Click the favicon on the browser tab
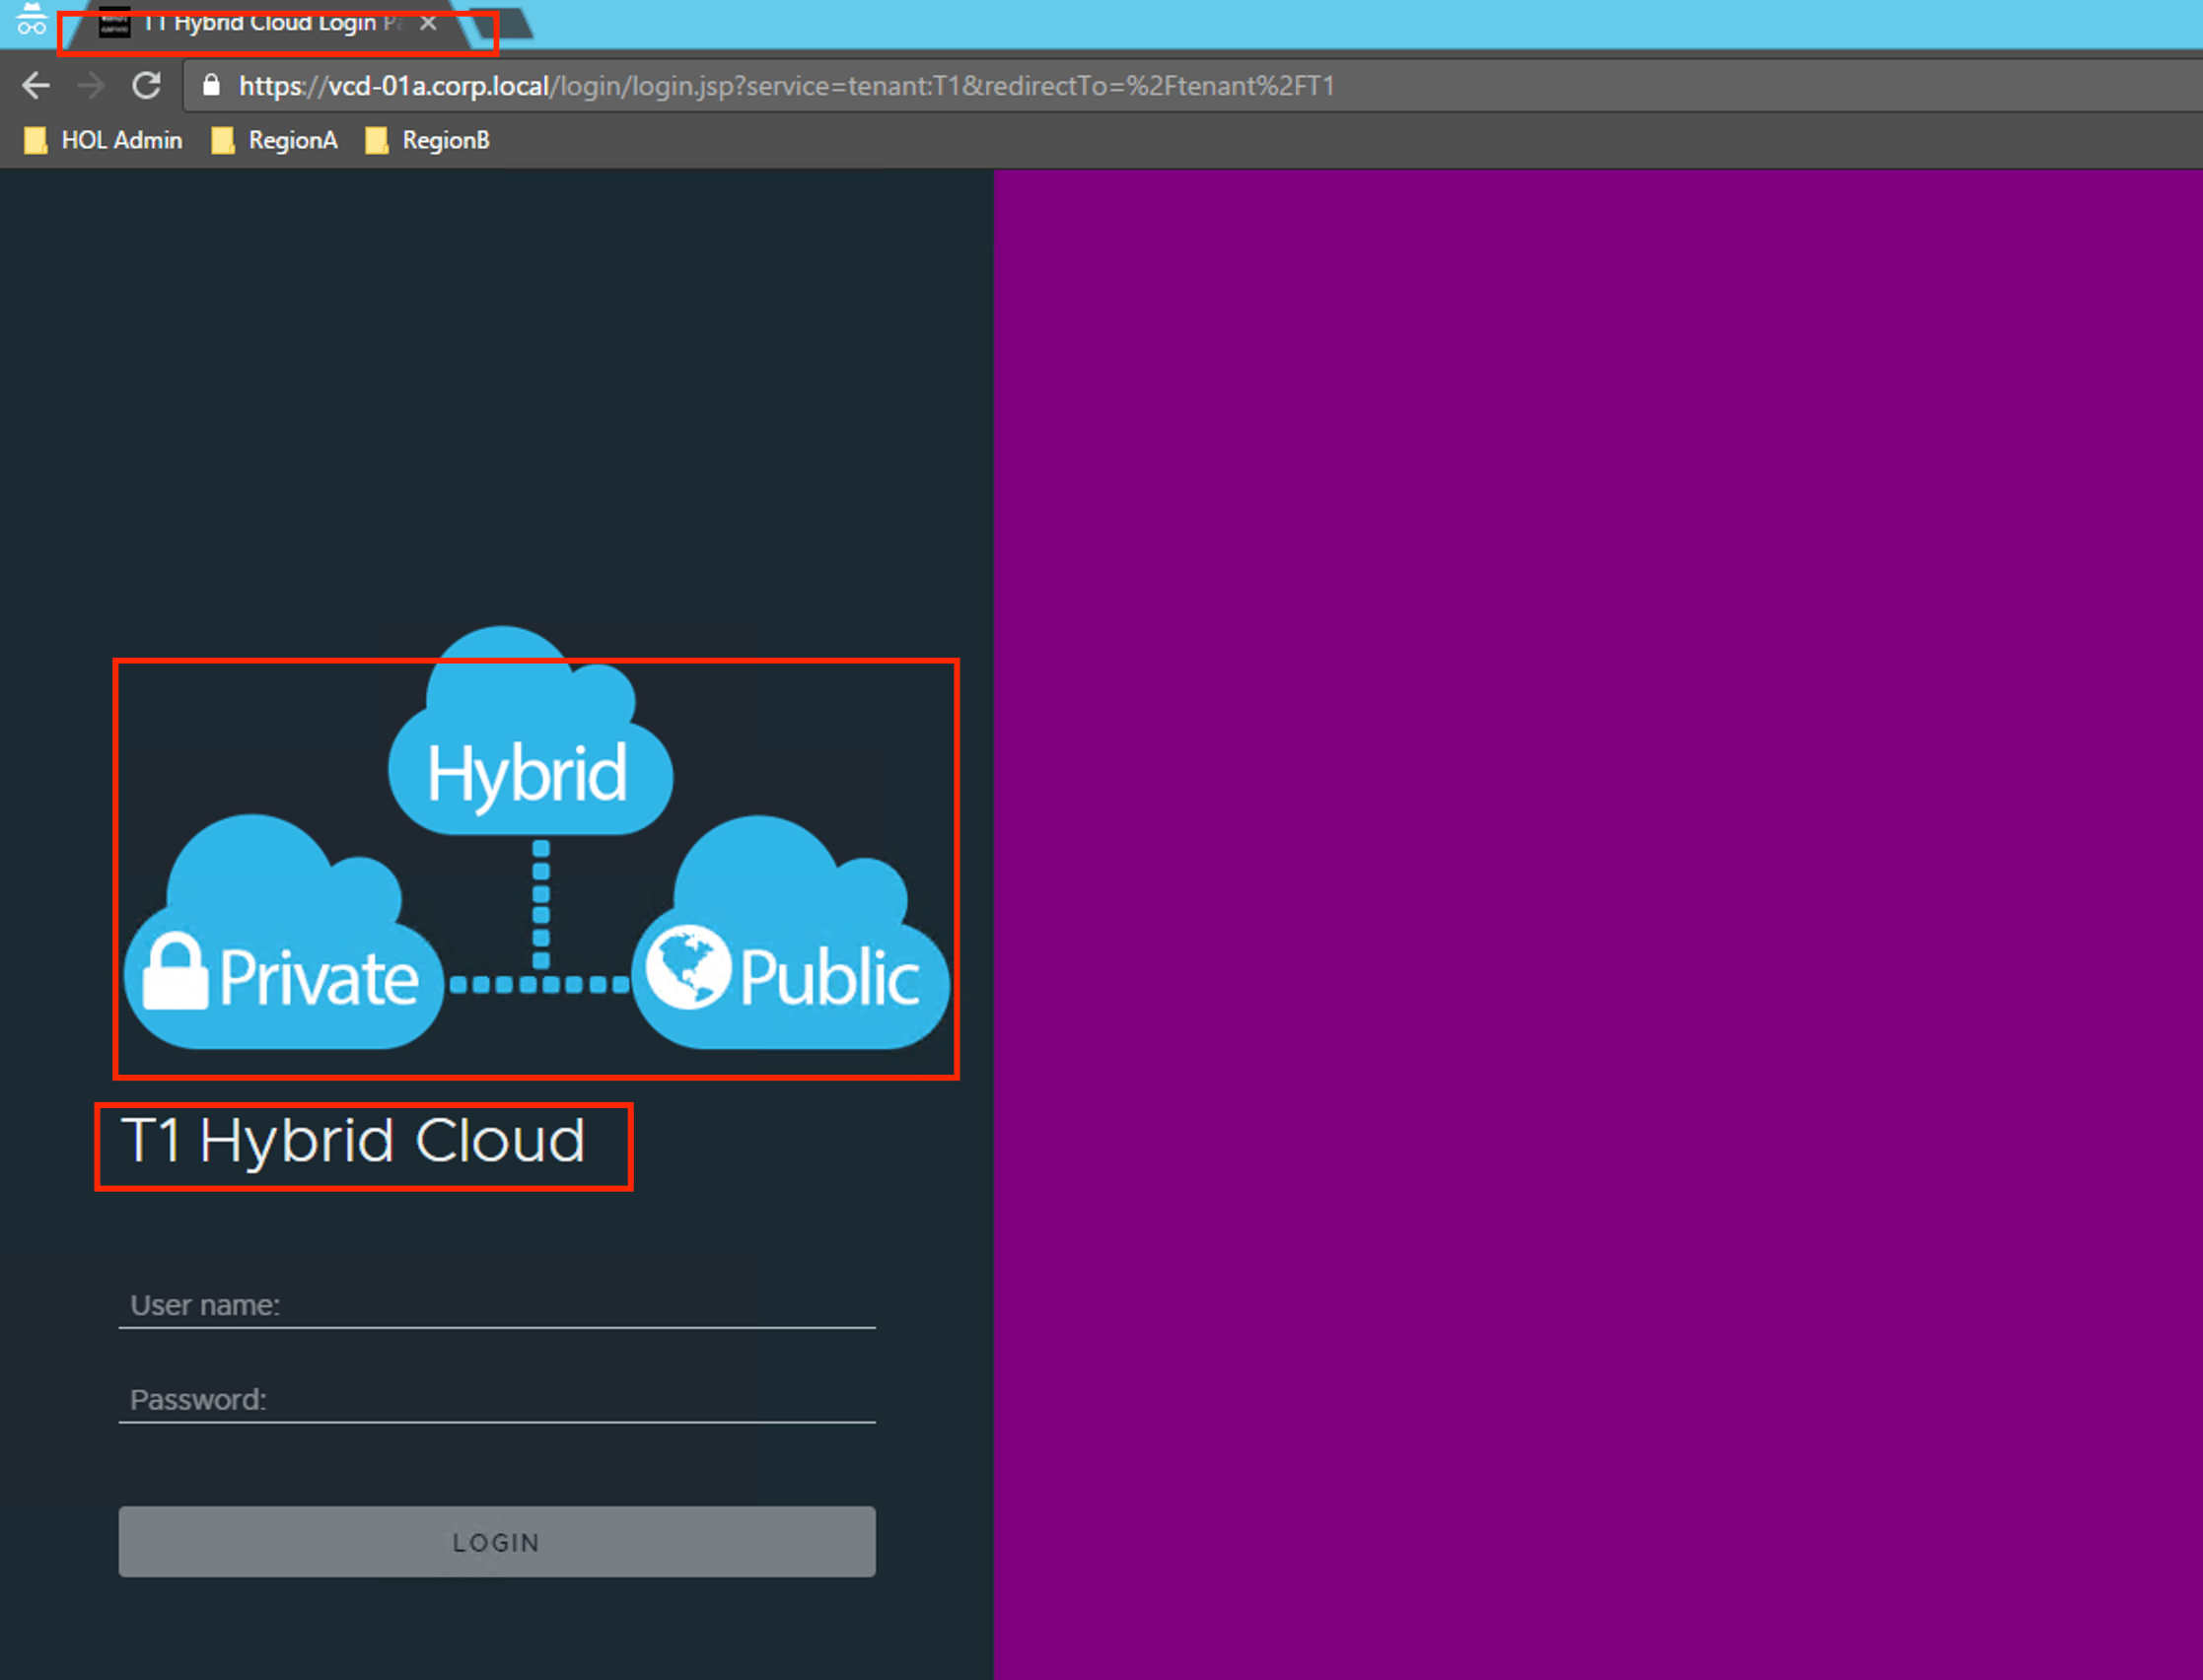This screenshot has height=1680, width=2203. coord(115,22)
